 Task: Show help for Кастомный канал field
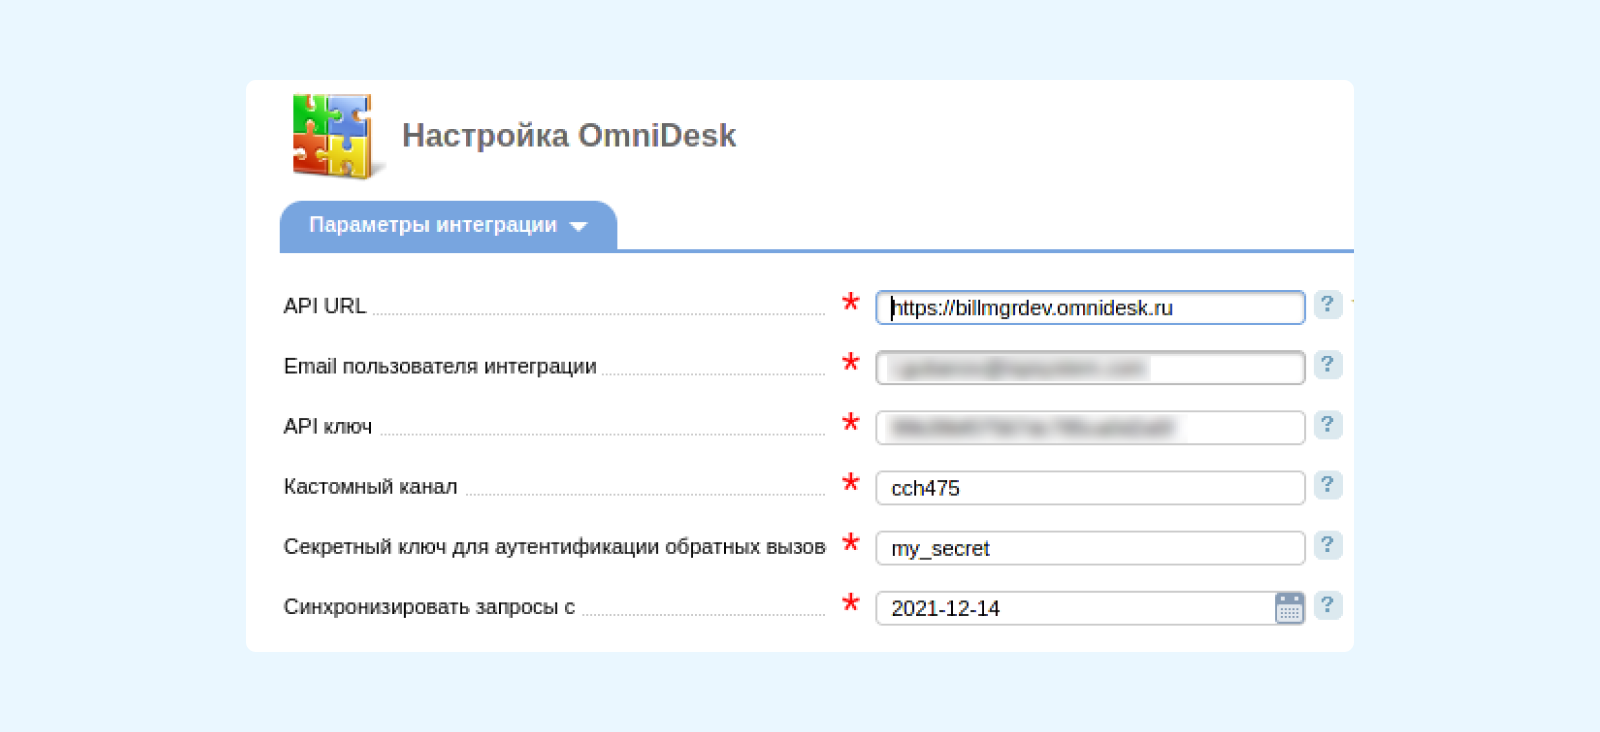tap(1327, 485)
